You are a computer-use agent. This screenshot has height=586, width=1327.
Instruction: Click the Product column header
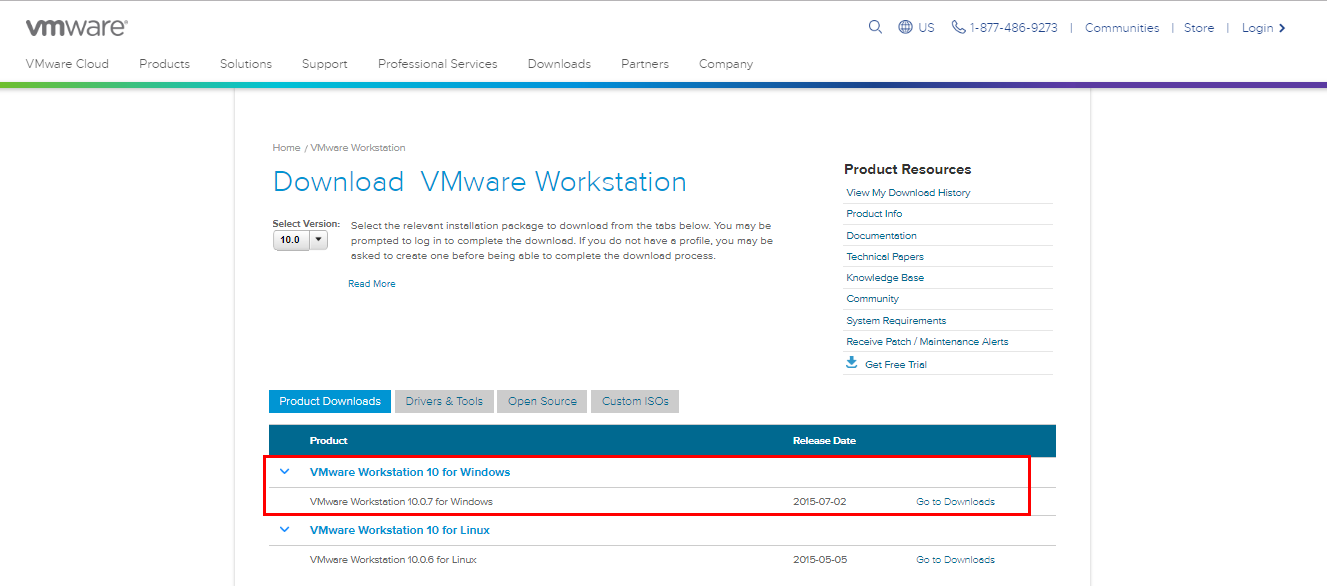[329, 441]
